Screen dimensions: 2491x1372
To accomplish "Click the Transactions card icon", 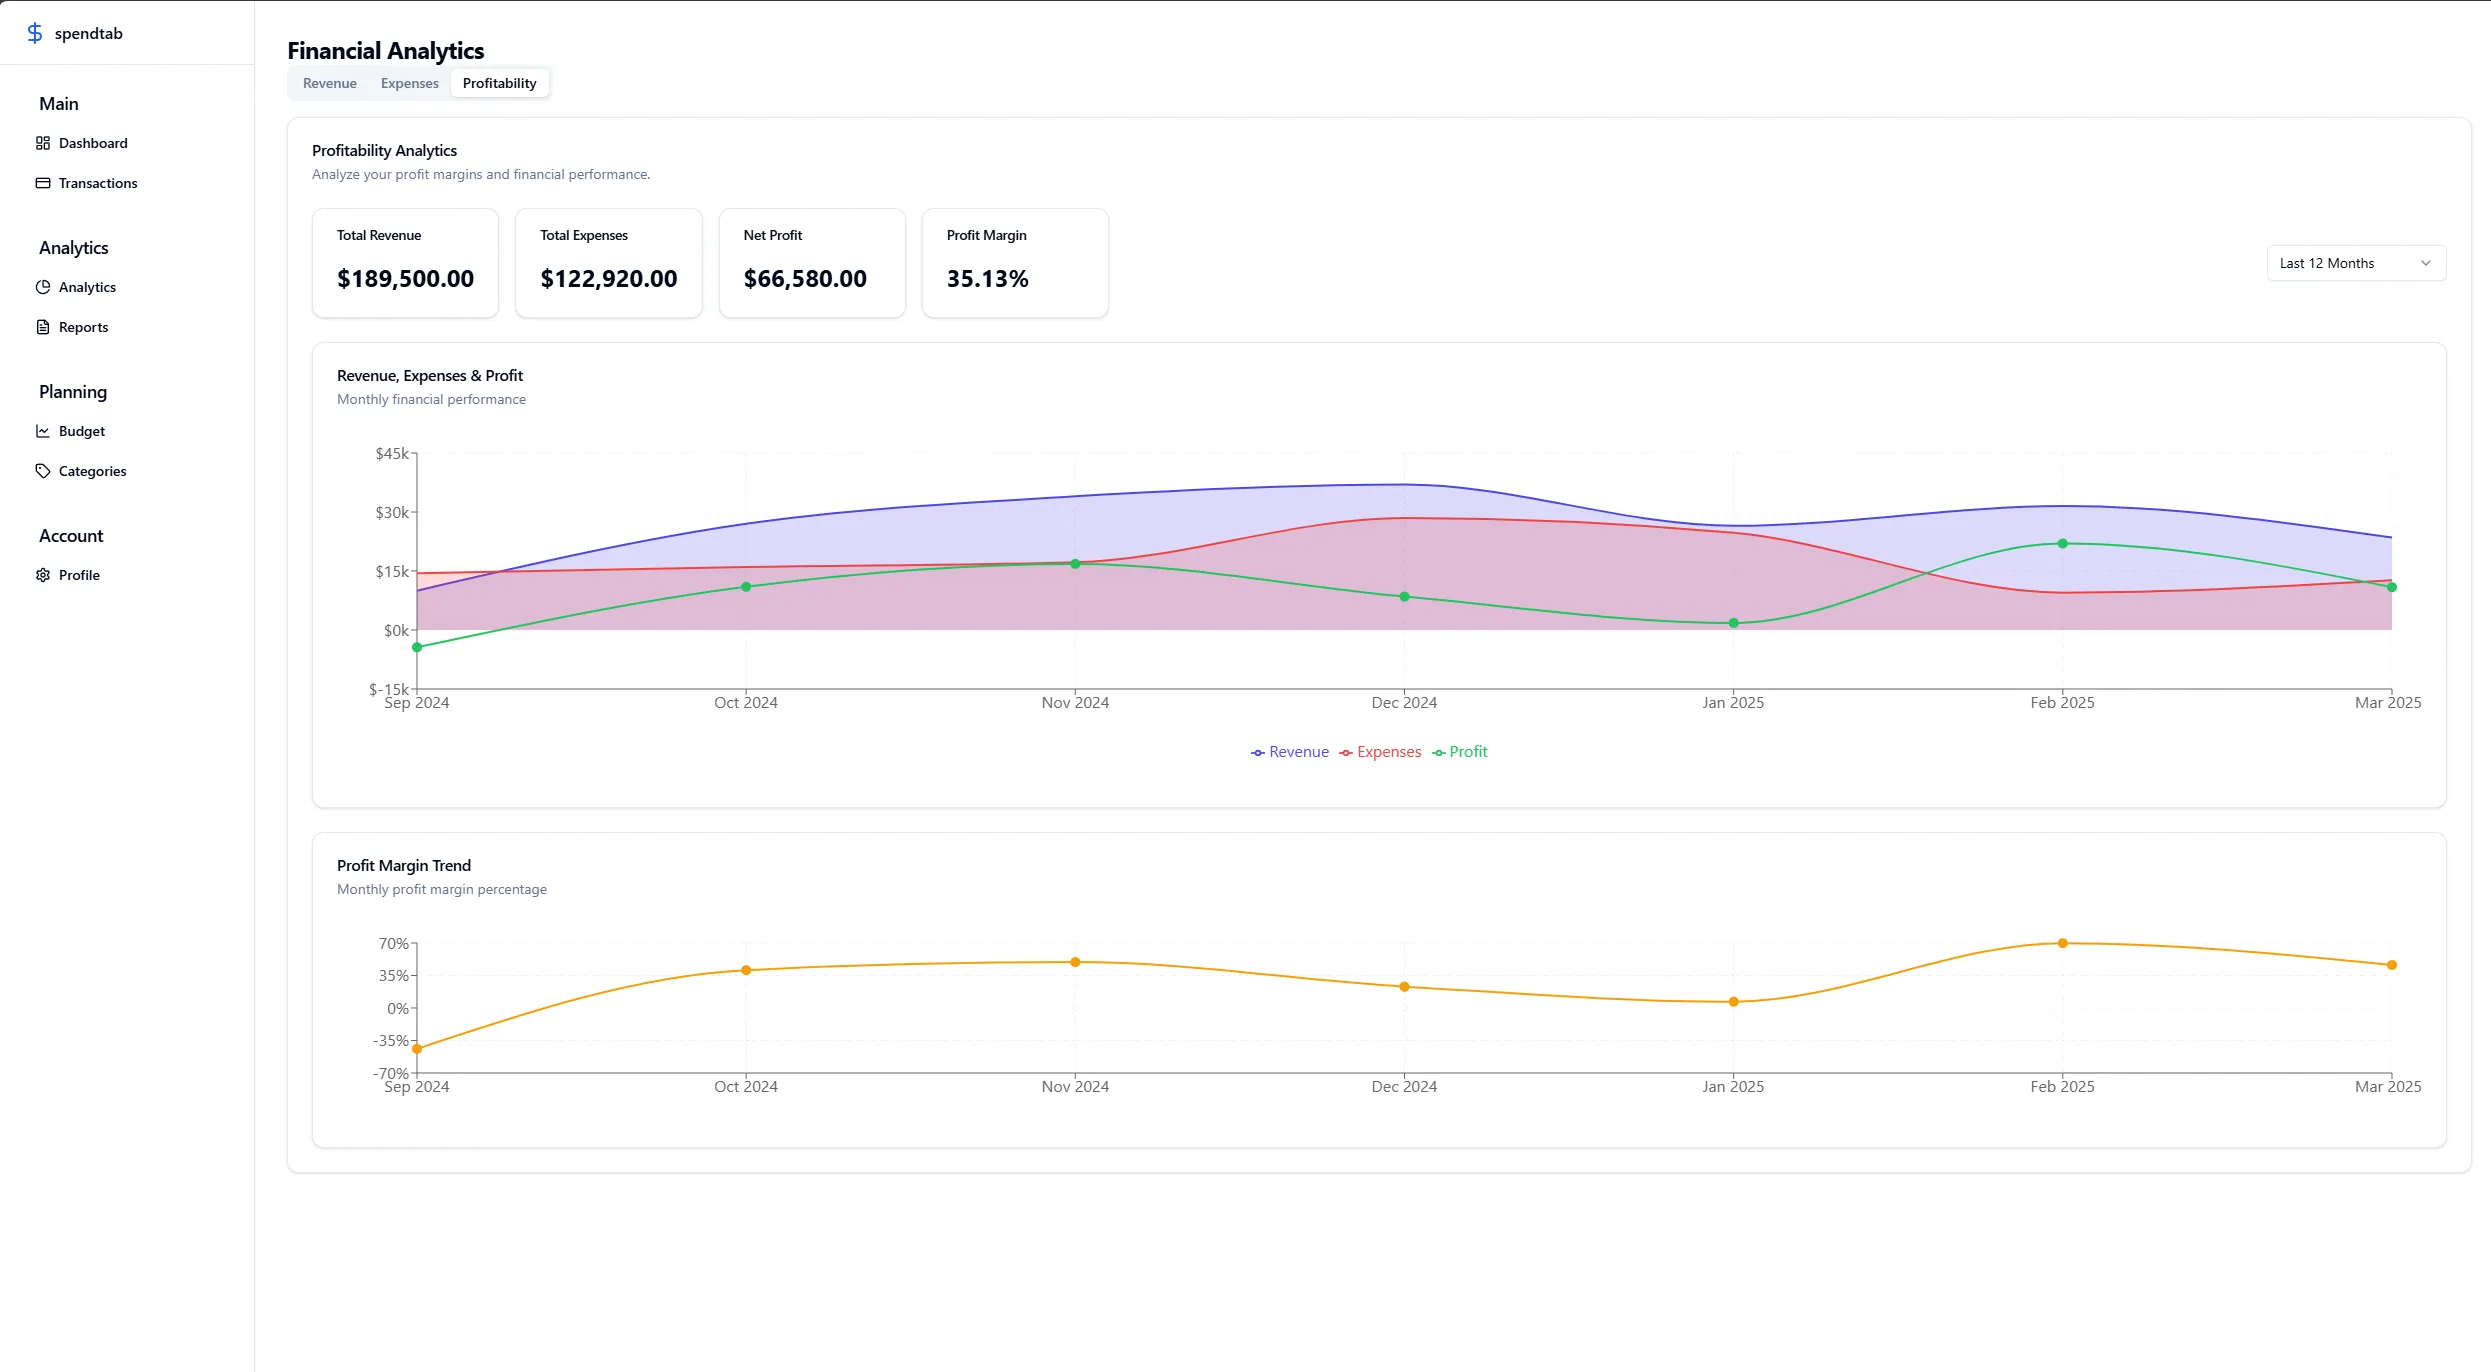I will 43,183.
